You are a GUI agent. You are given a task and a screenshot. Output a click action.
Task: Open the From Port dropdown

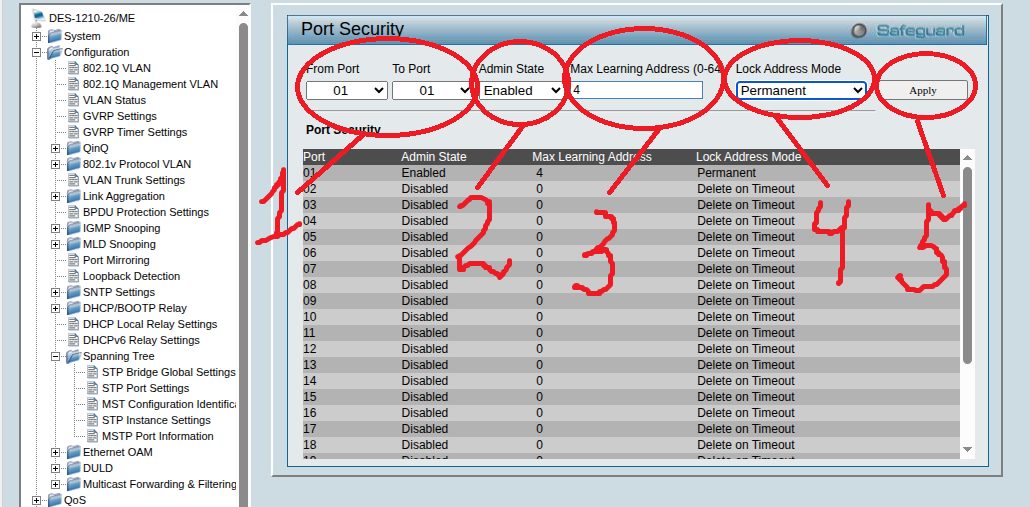(346, 90)
